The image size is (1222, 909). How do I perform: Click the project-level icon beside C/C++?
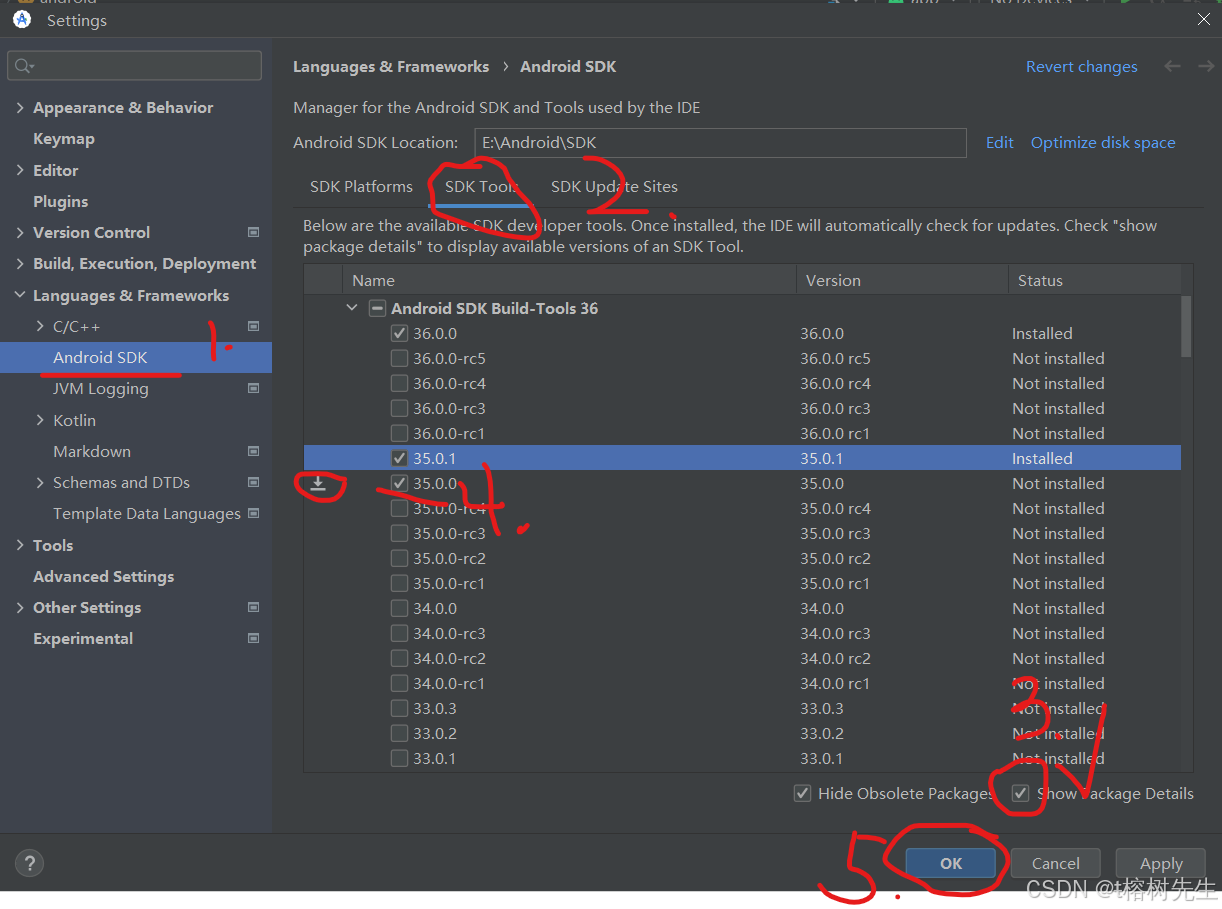[253, 326]
